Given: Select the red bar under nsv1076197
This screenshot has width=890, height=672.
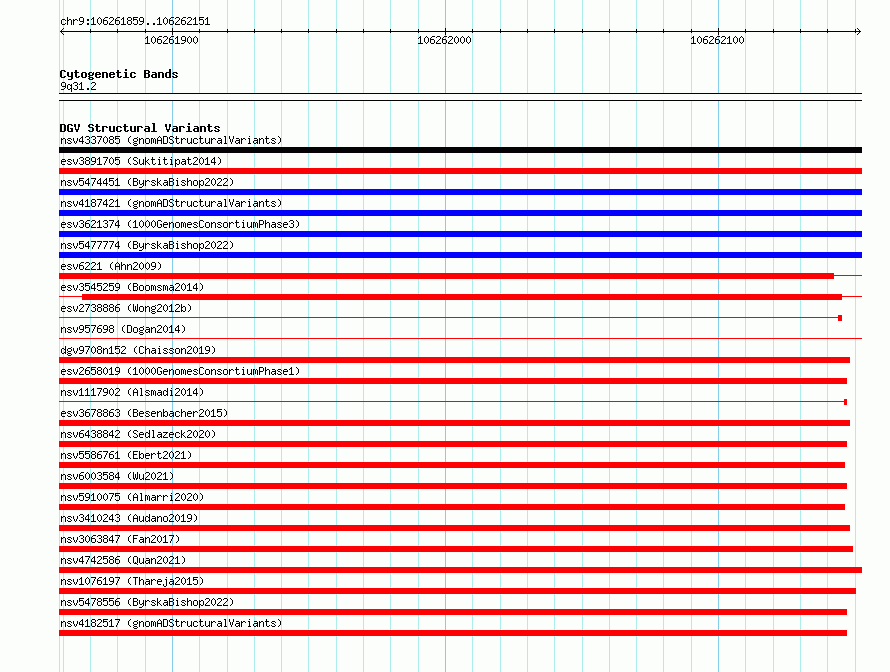Looking at the screenshot, I should (x=457, y=591).
